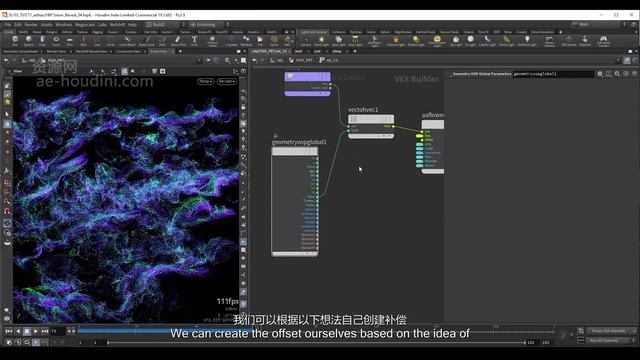Select the Font shelf tool

[x=194, y=41]
